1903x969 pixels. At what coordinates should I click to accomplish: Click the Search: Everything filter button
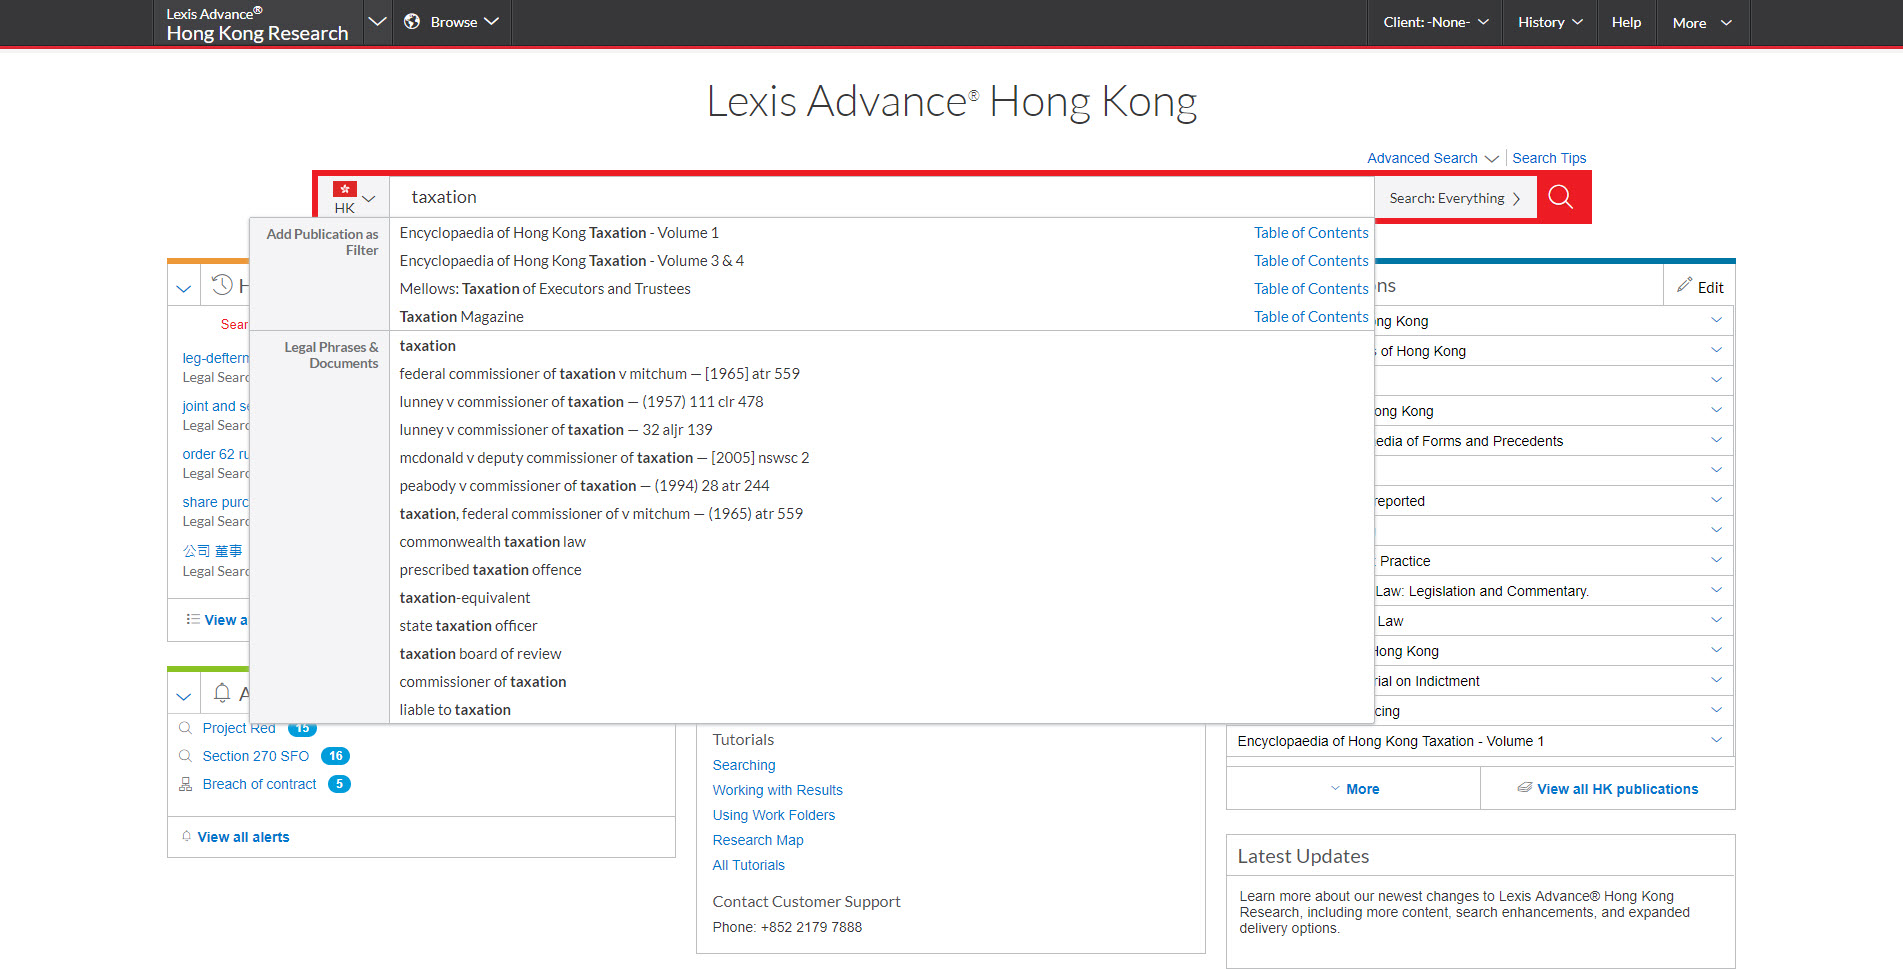(x=1455, y=198)
